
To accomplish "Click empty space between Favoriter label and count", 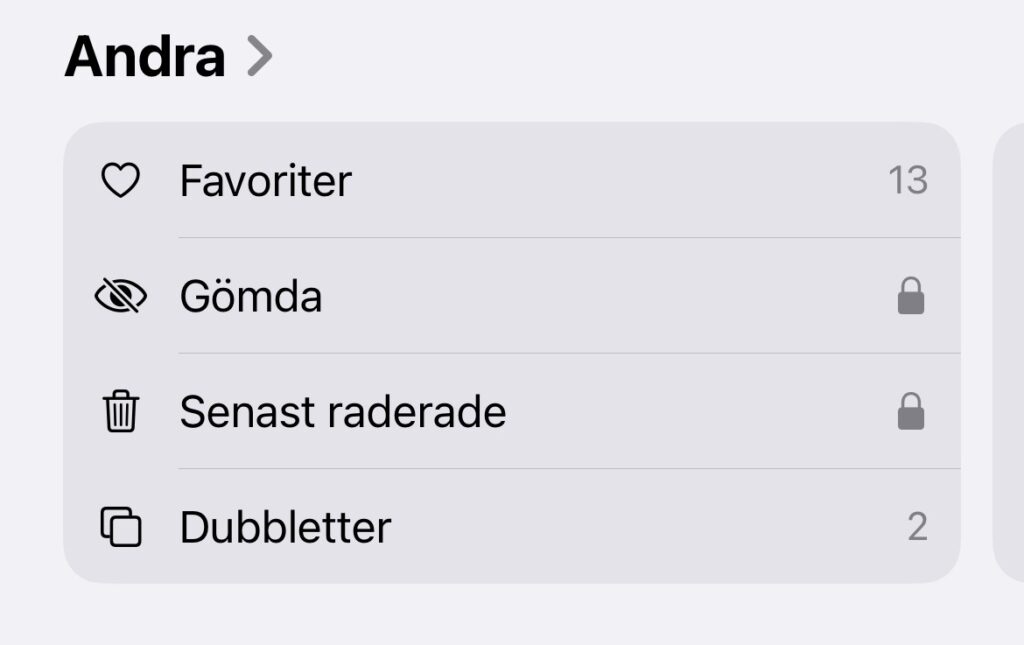I will point(620,181).
